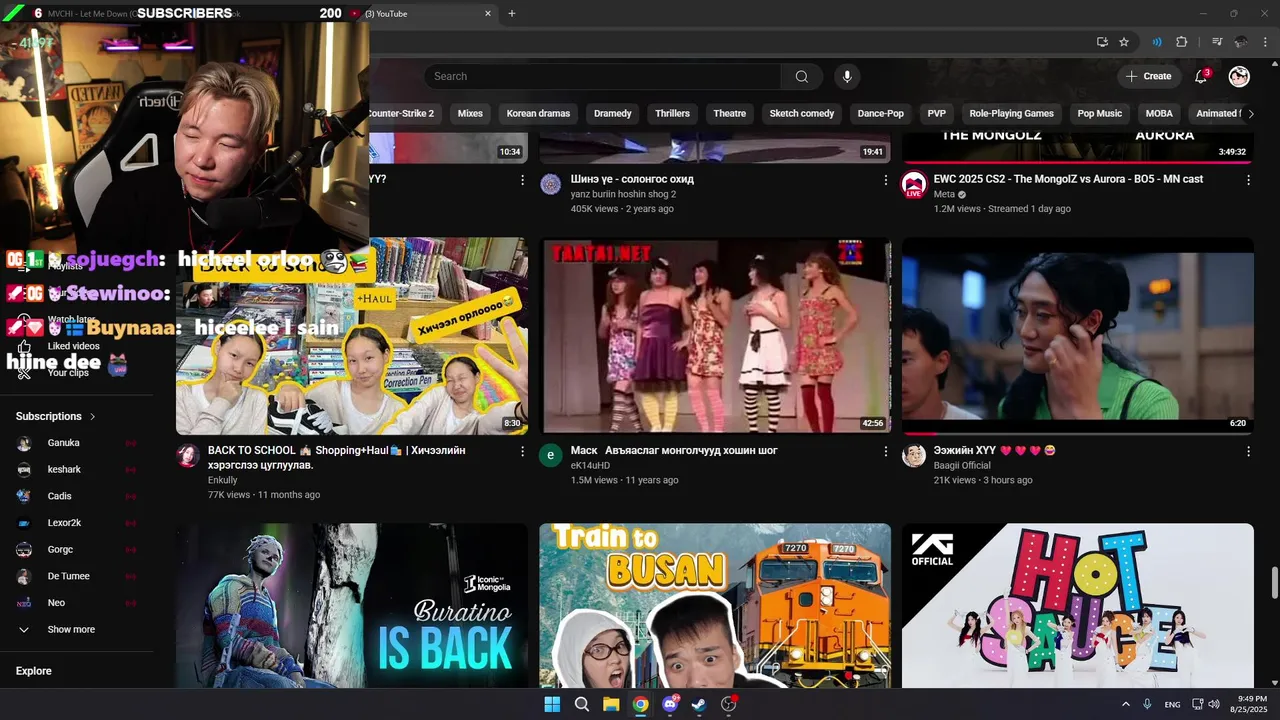Open more options for EWC 2025 CS2 video

coord(1248,180)
